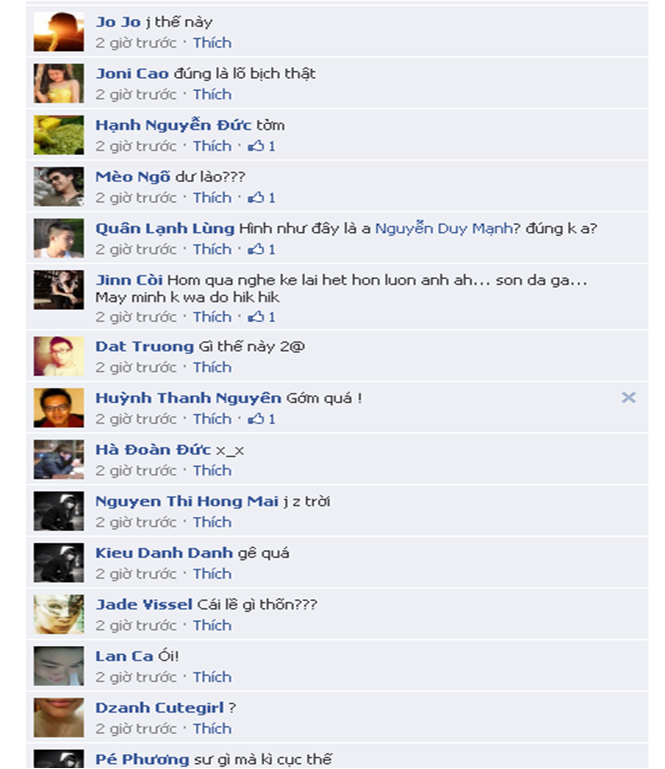
Task: Open the tagged Nguyễn Duy Mạnh profile link
Action: (x=444, y=229)
